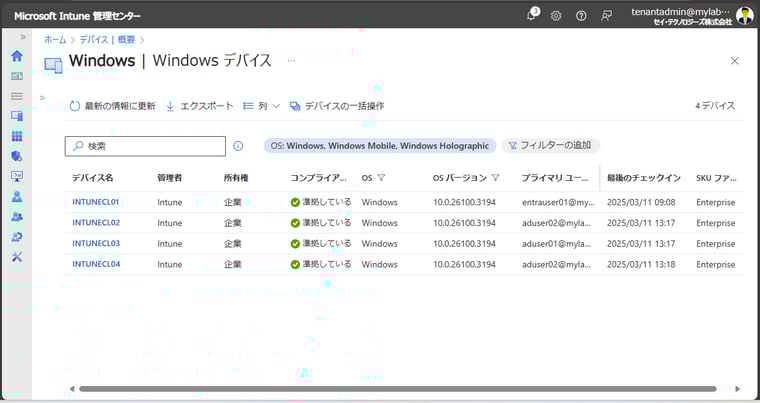Click the info icon beside search

pos(238,146)
